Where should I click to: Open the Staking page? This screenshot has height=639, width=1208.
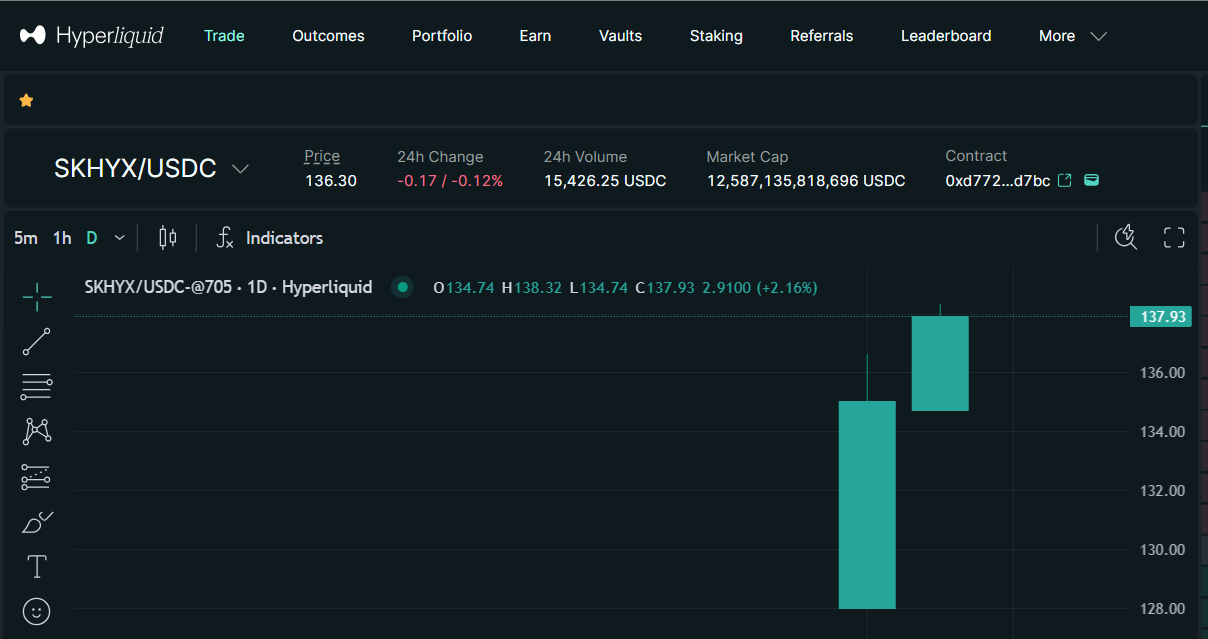pyautogui.click(x=716, y=36)
